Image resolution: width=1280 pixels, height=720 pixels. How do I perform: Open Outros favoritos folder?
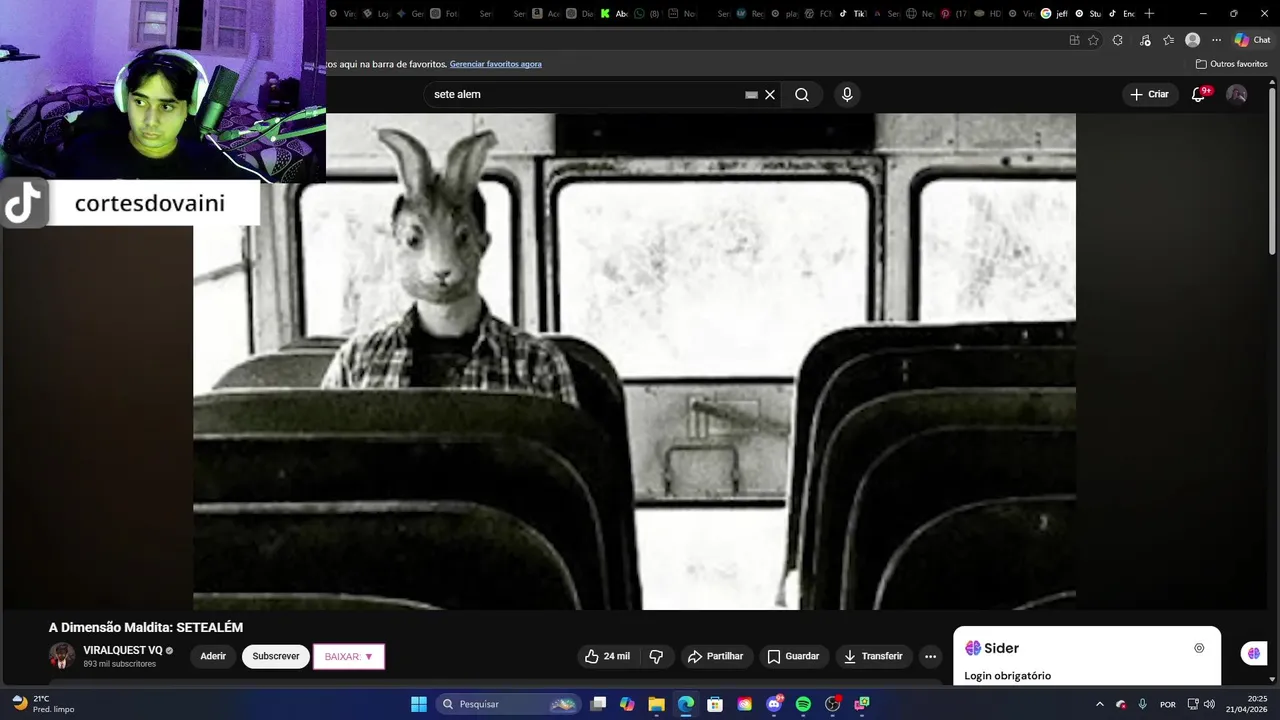coord(1231,64)
